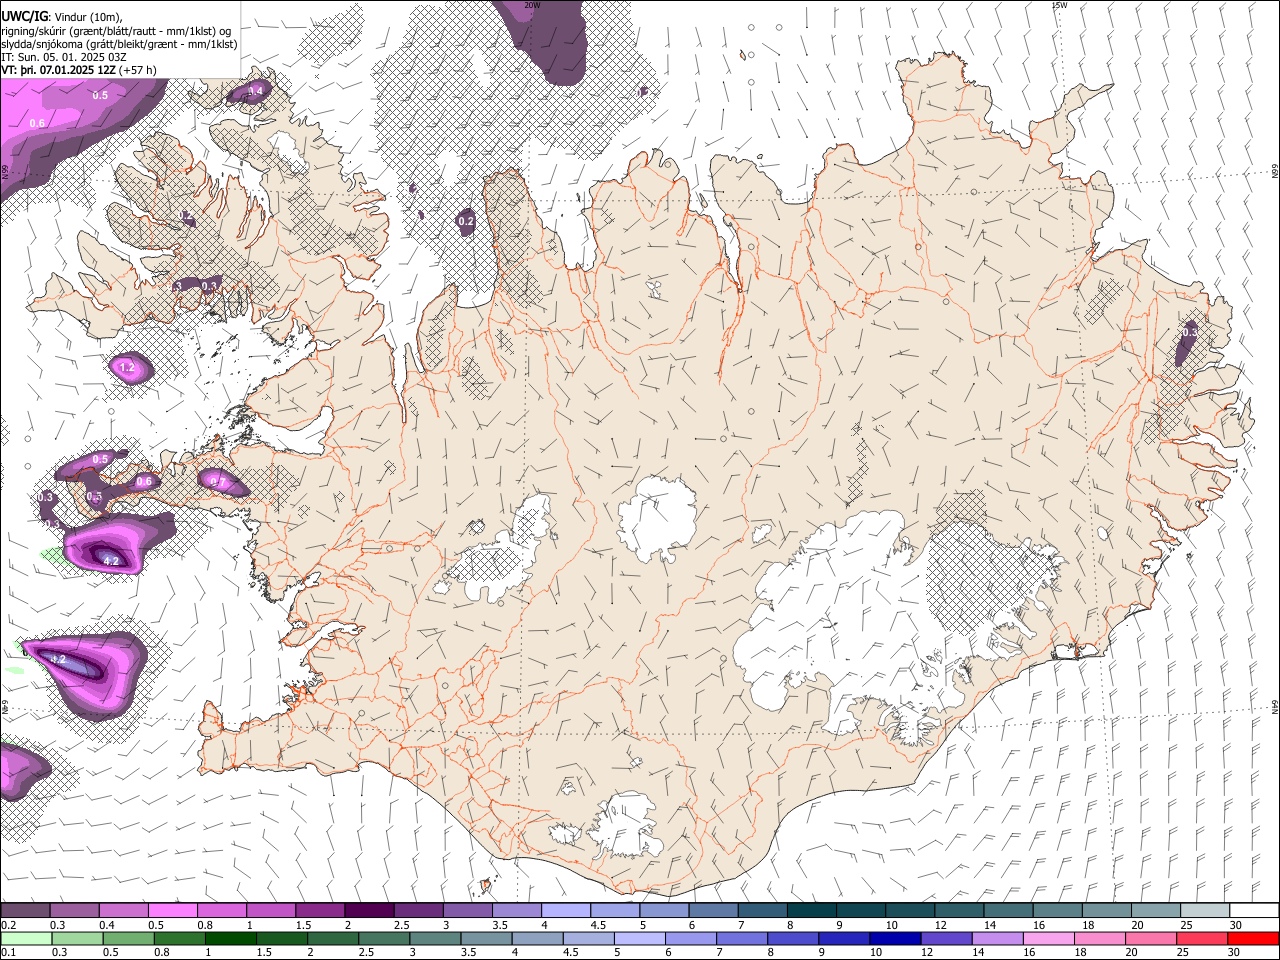Click the Vatnajökull glacier white area
This screenshot has width=1280, height=960.
click(850, 610)
